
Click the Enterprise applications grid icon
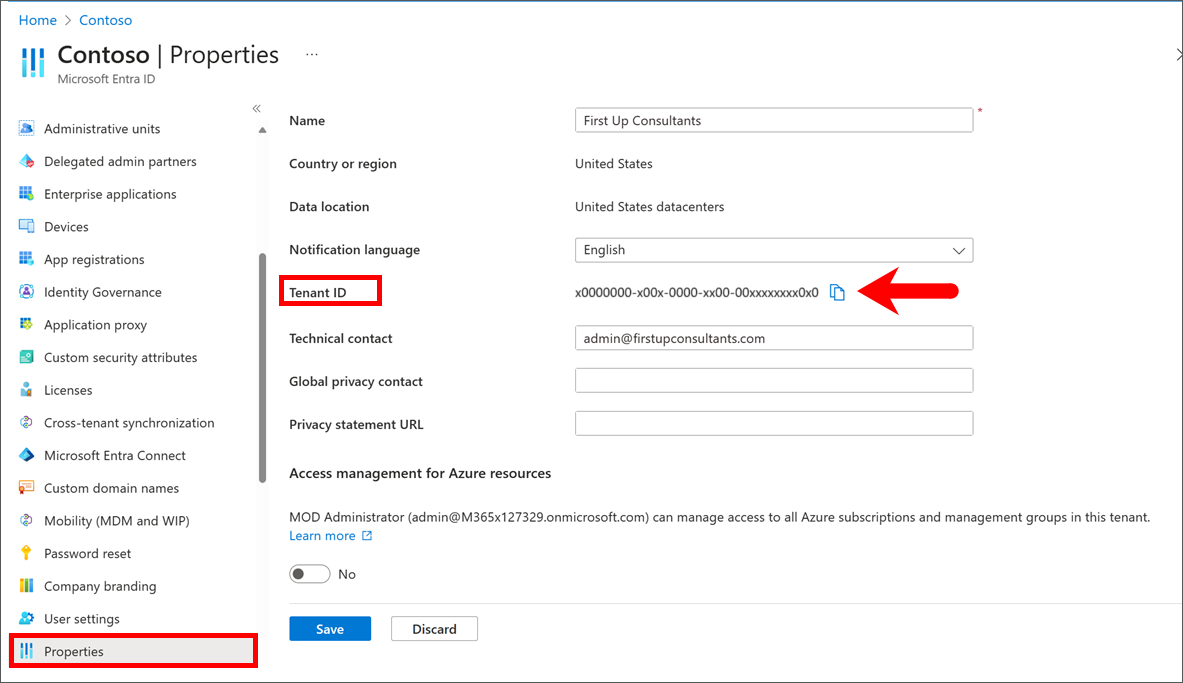(x=26, y=194)
